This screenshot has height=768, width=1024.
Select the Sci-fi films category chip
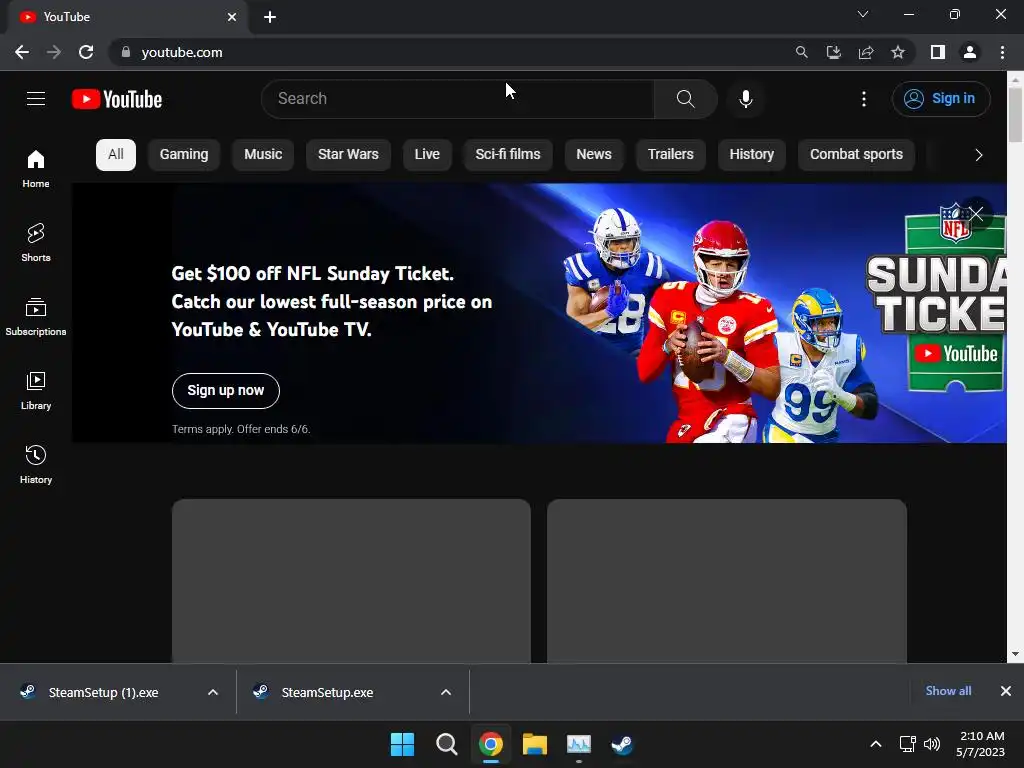[508, 155]
